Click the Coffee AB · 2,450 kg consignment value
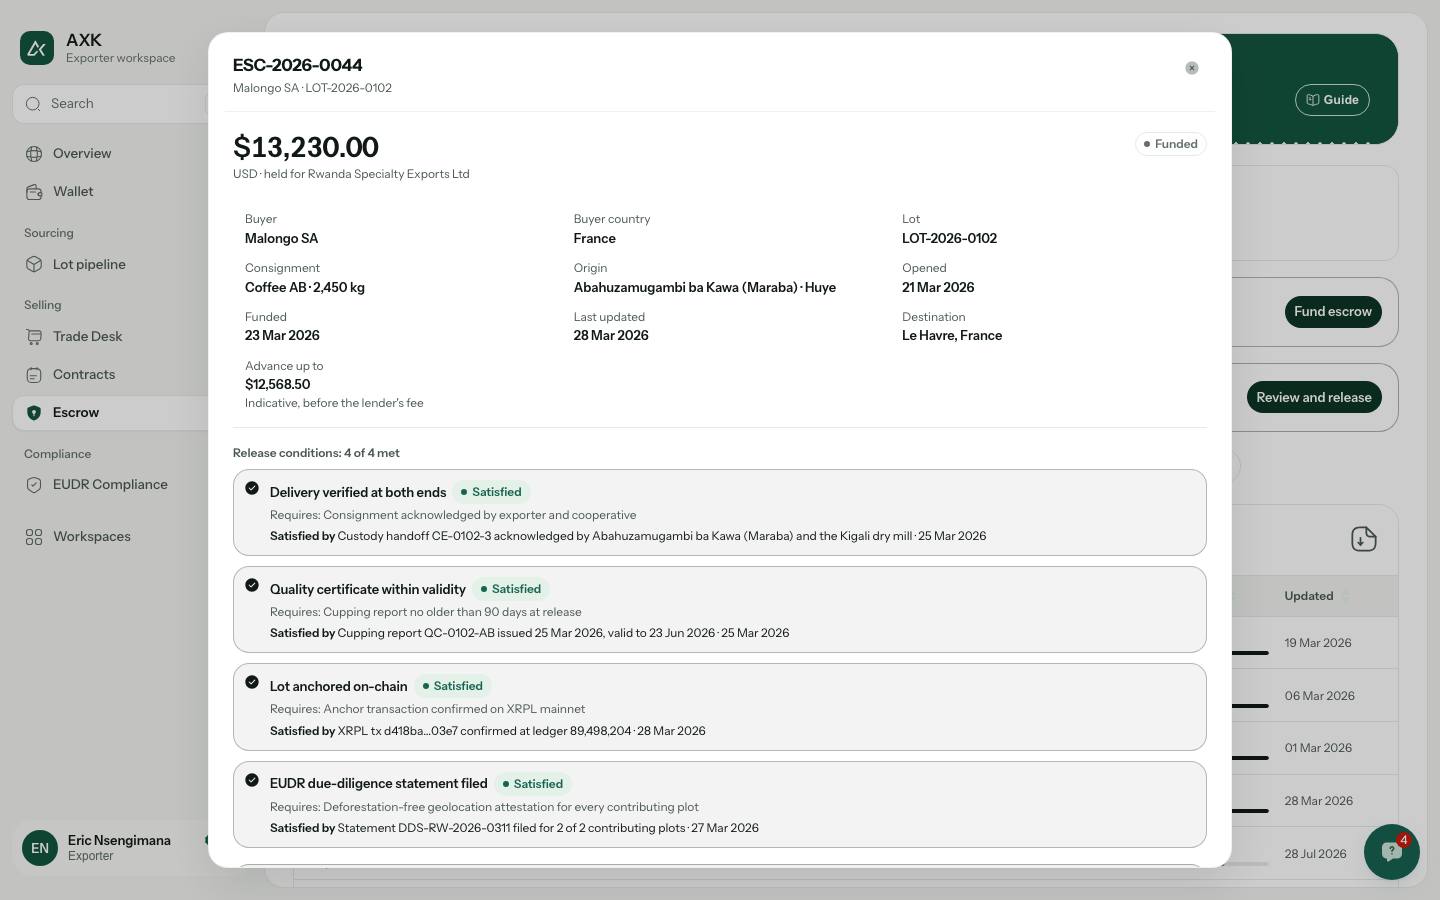Viewport: 1440px width, 900px height. click(x=305, y=288)
